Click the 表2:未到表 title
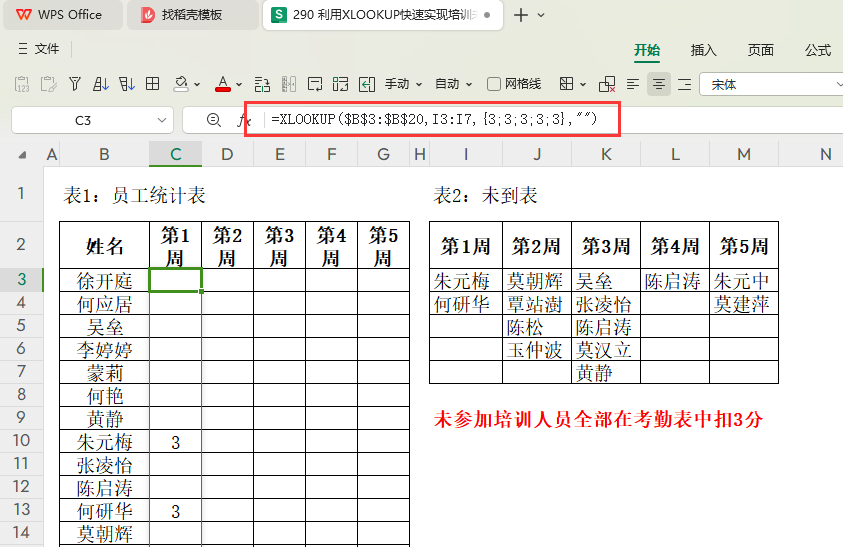Viewport: 843px width, 547px height. 485,195
